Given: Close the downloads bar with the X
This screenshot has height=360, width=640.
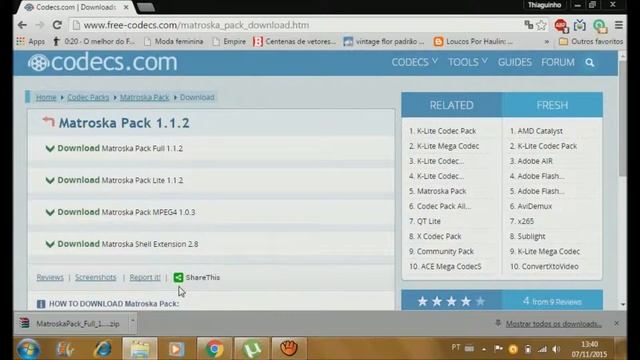Looking at the screenshot, I should [616, 323].
